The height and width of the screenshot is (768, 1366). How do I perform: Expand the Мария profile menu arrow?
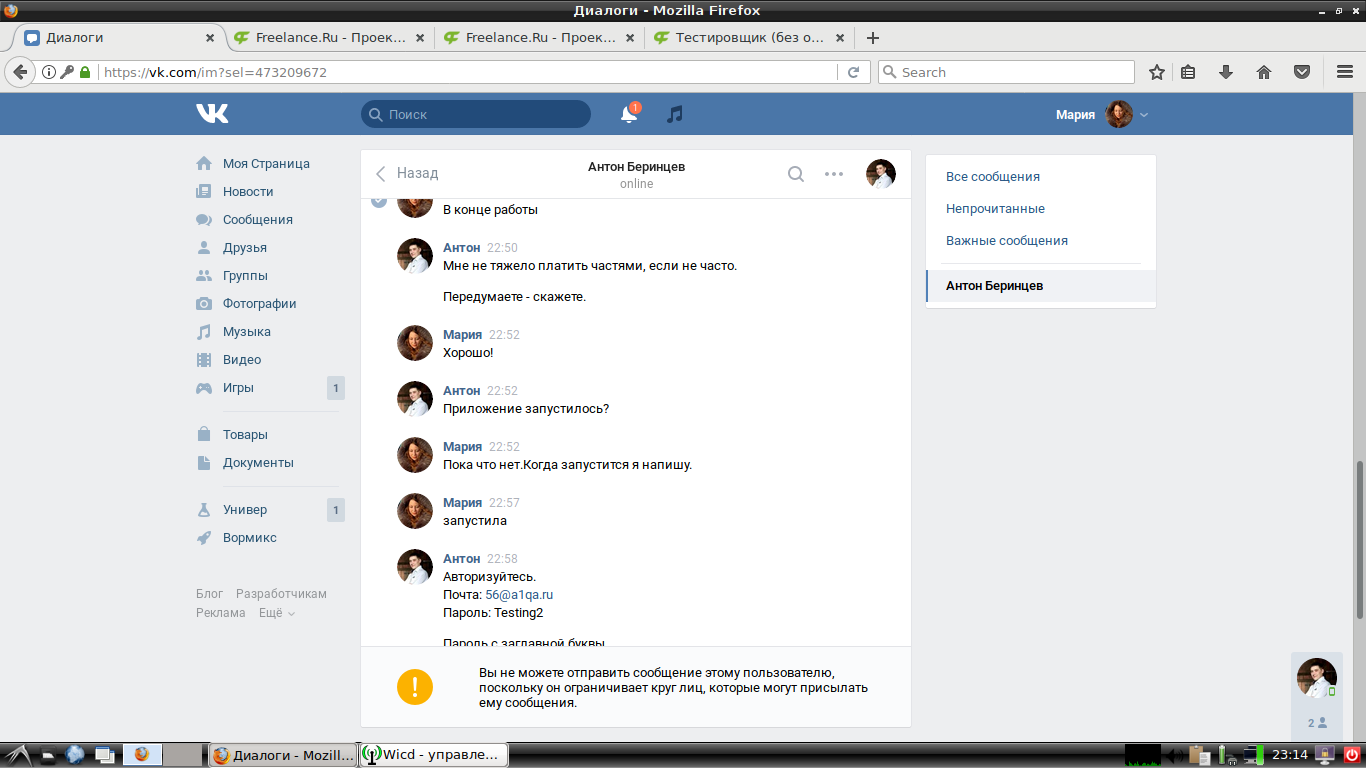[x=1144, y=115]
